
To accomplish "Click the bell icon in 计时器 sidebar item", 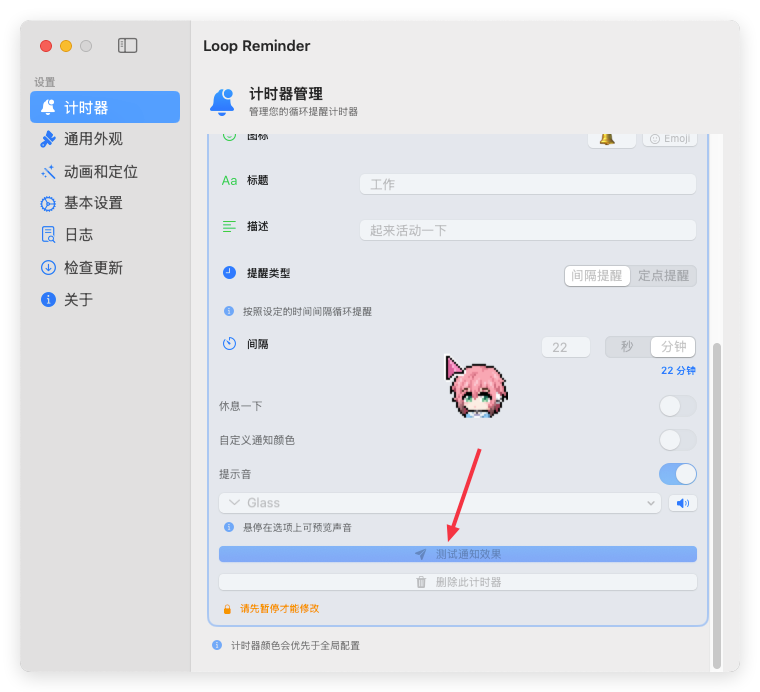I will tap(48, 107).
